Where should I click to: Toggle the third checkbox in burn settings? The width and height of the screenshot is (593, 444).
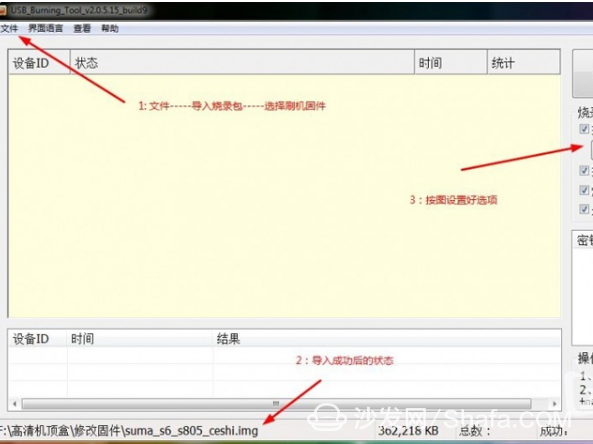(x=584, y=190)
